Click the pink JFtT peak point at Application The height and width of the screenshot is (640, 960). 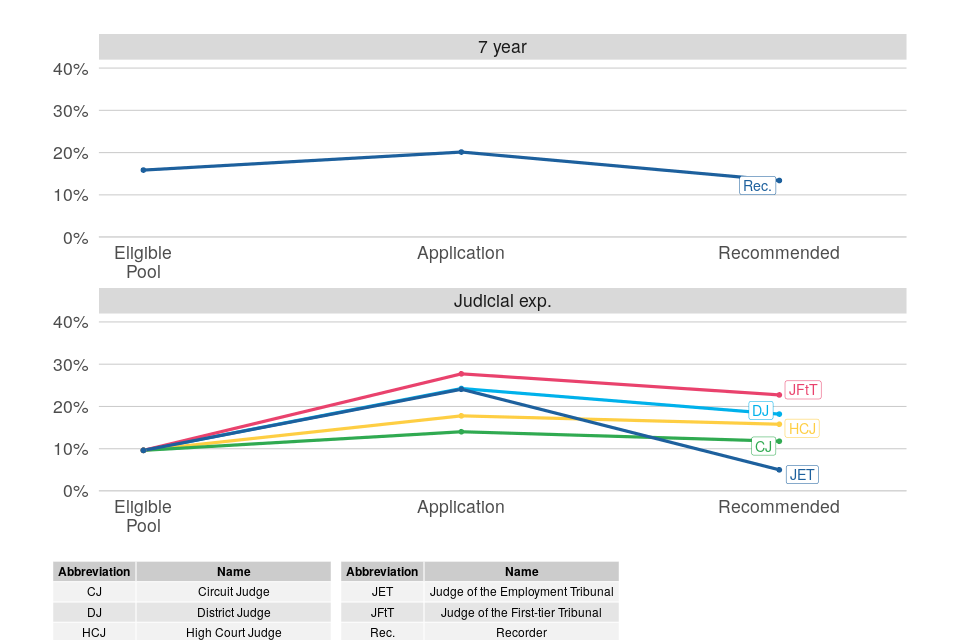point(461,374)
